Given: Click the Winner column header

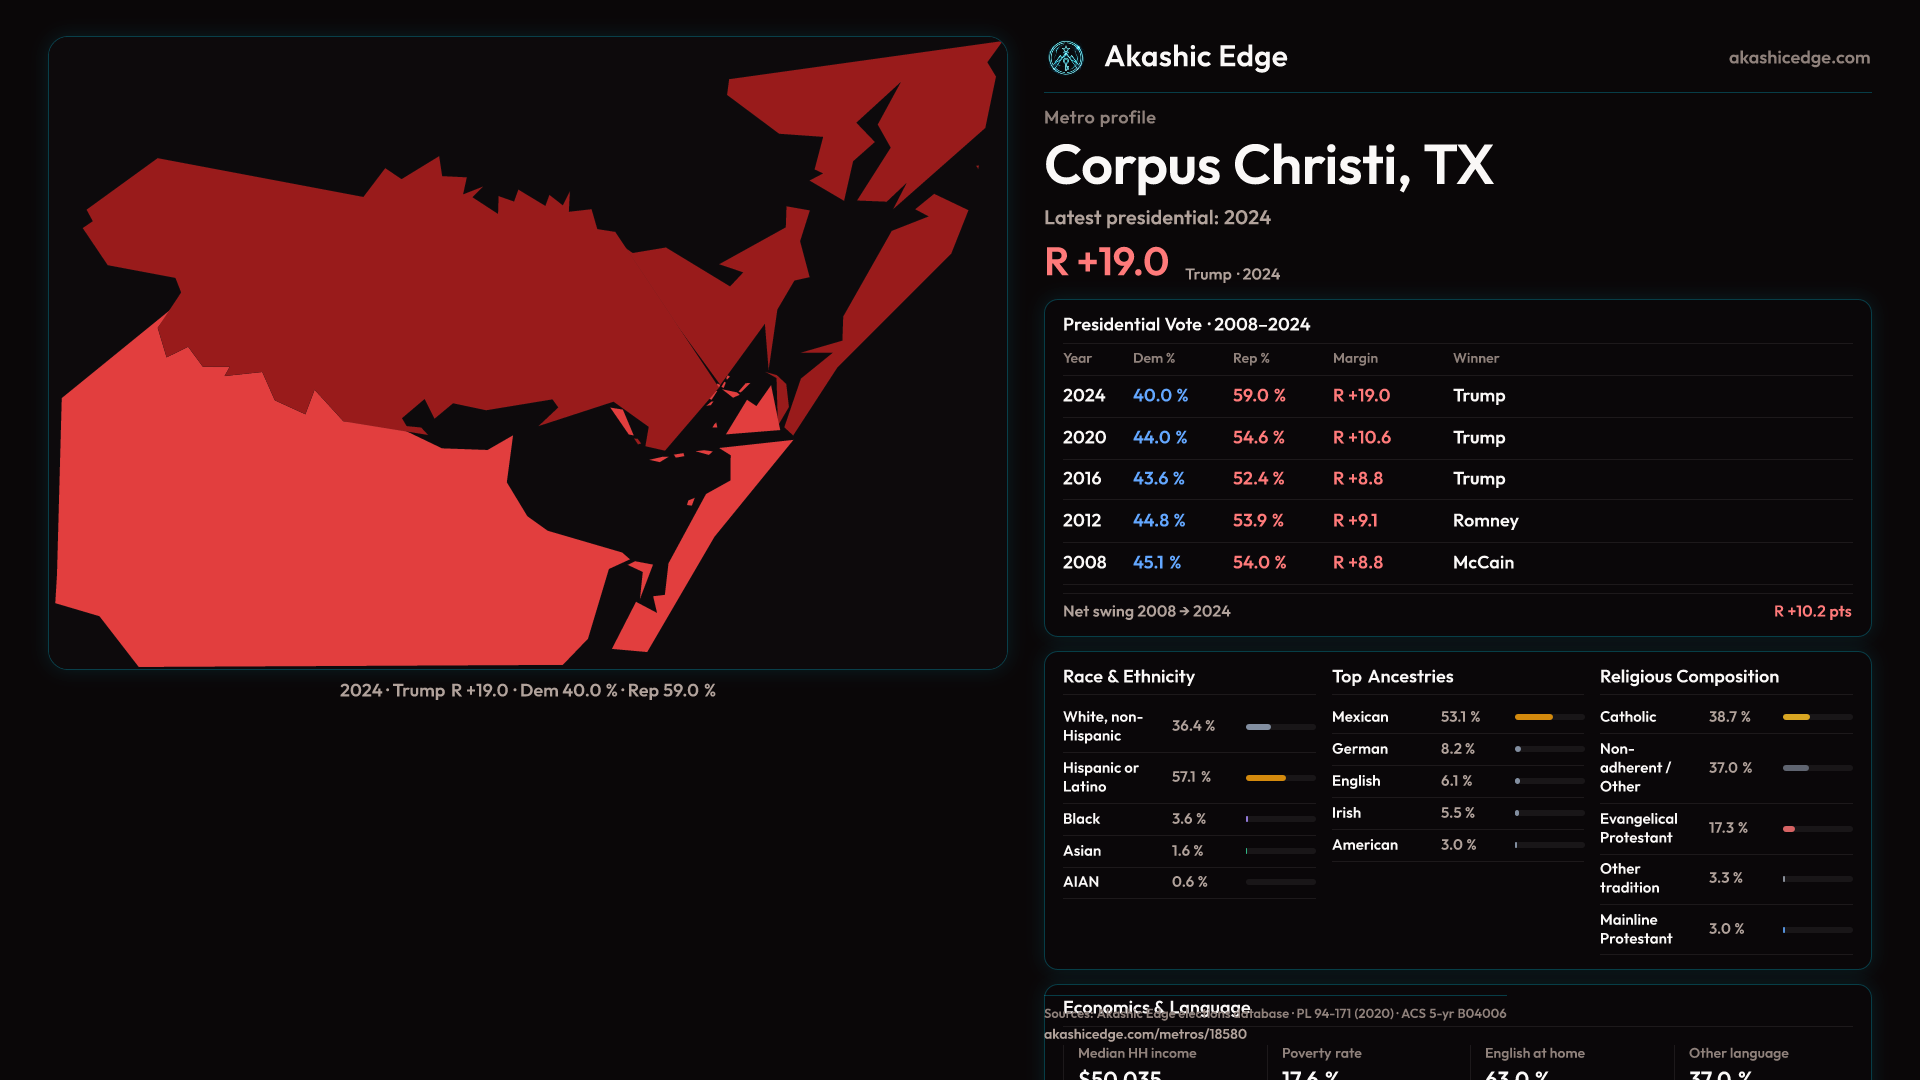Looking at the screenshot, I should click(x=1475, y=358).
